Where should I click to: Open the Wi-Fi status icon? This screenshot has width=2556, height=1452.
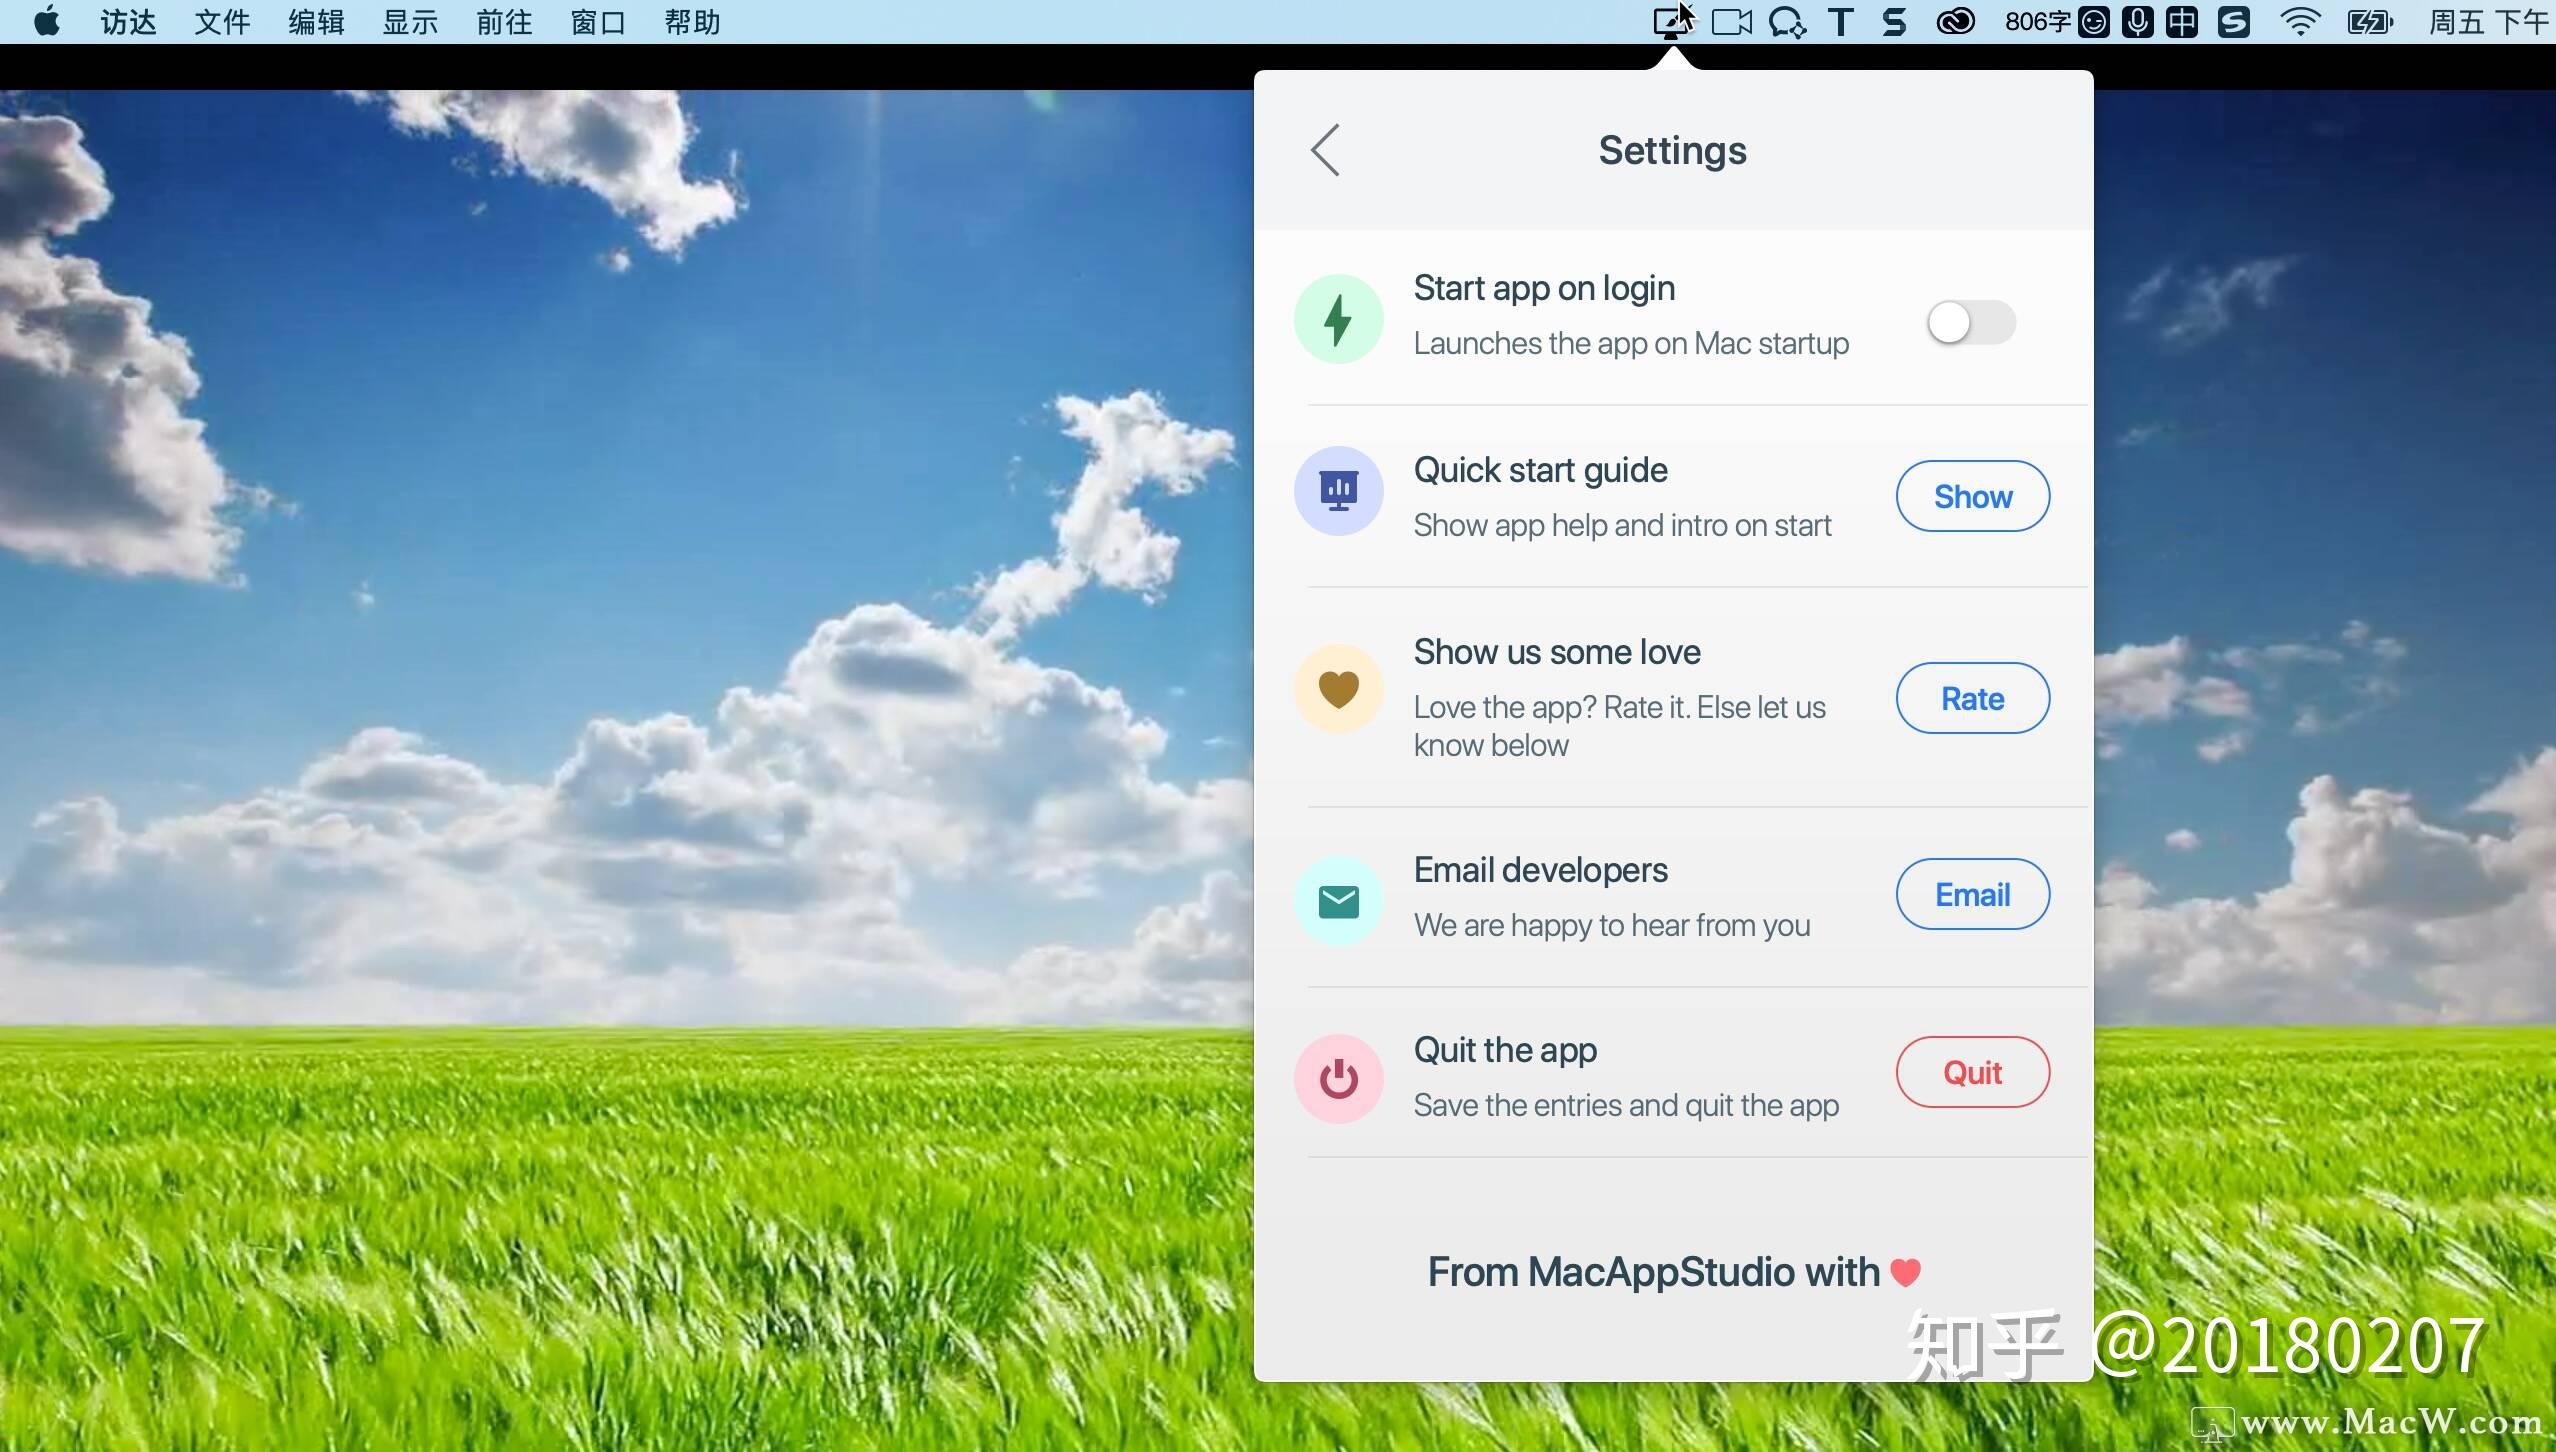pyautogui.click(x=2299, y=21)
